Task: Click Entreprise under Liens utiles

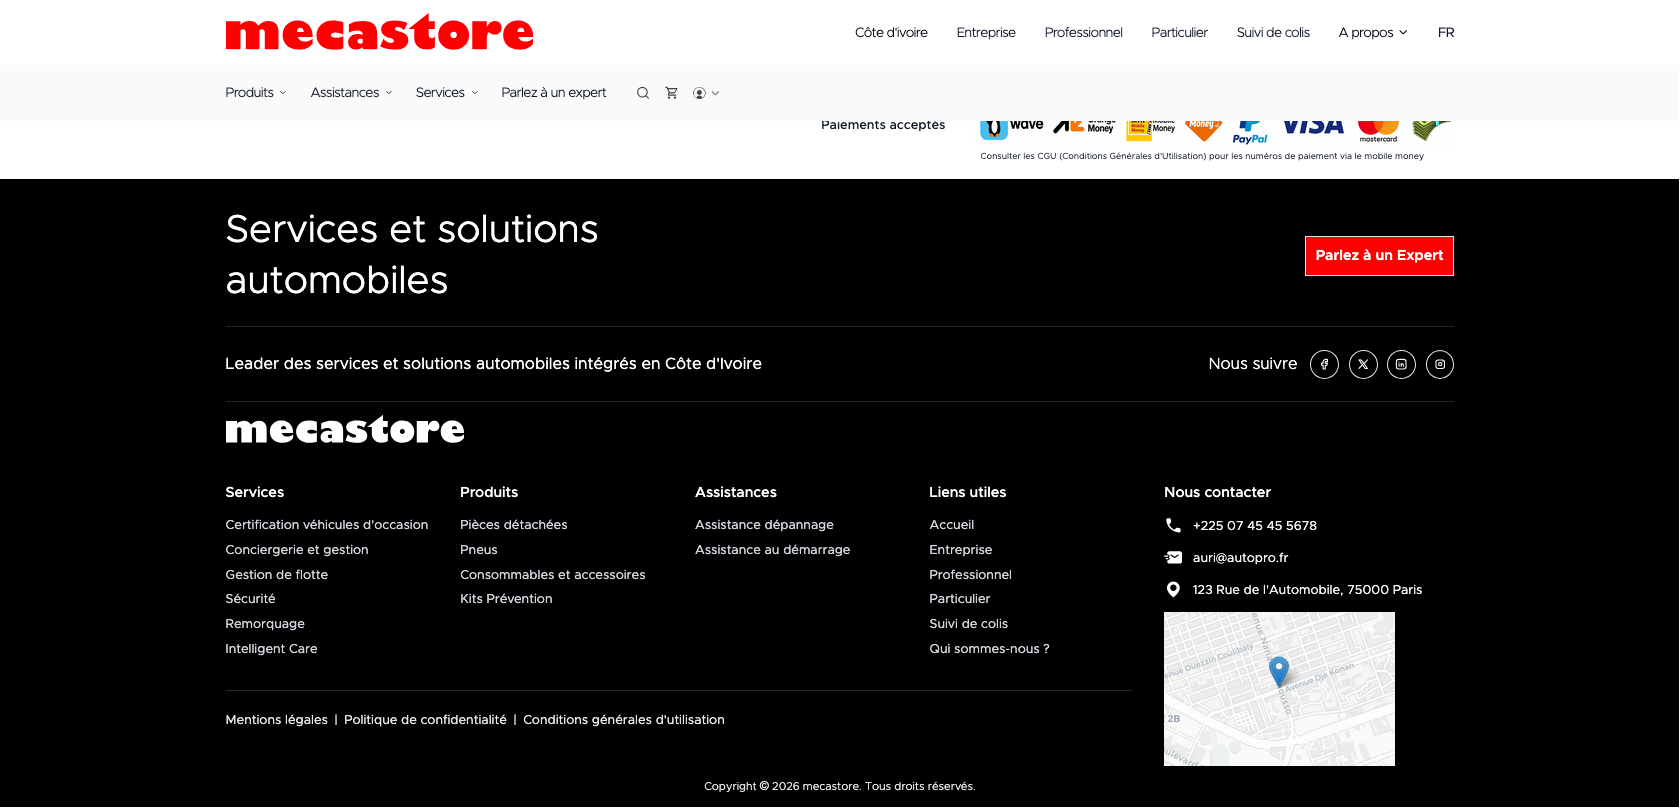Action: coord(961,550)
